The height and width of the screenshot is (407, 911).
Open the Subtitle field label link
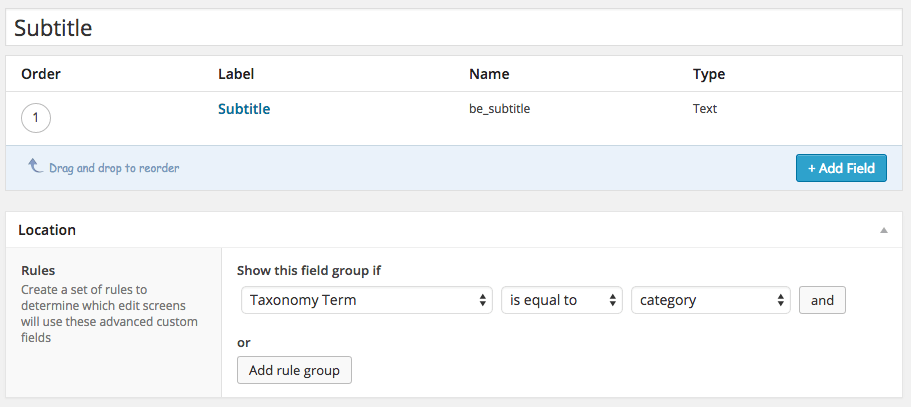click(x=244, y=109)
